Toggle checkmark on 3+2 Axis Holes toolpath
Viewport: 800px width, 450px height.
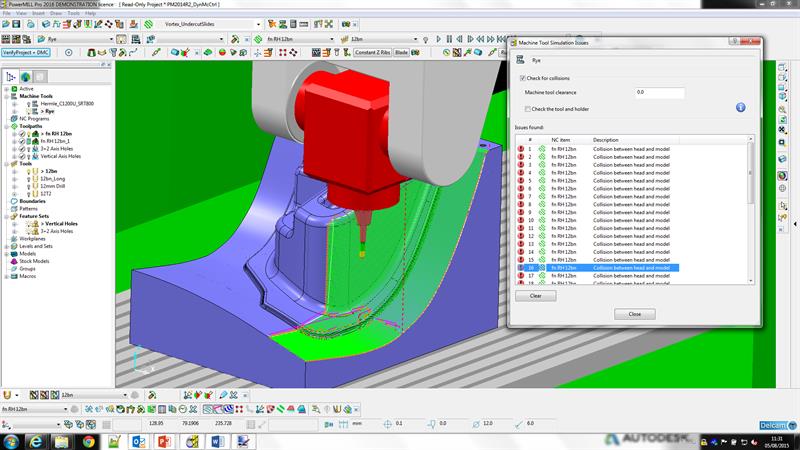[22, 148]
